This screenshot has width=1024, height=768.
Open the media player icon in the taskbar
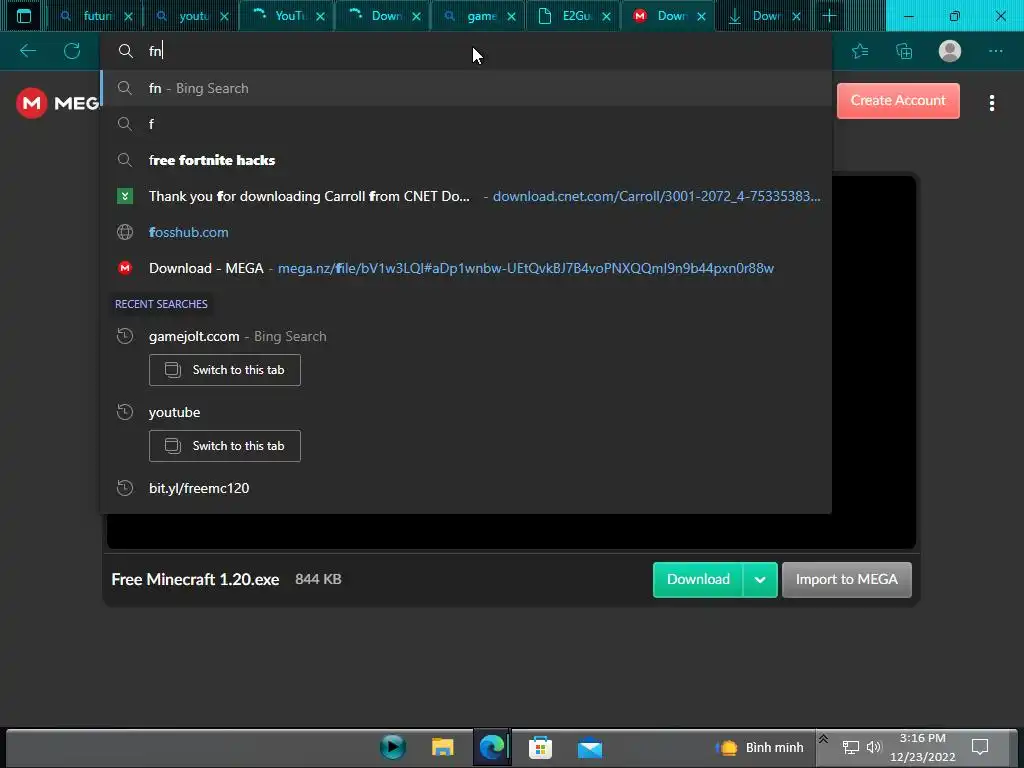[392, 746]
